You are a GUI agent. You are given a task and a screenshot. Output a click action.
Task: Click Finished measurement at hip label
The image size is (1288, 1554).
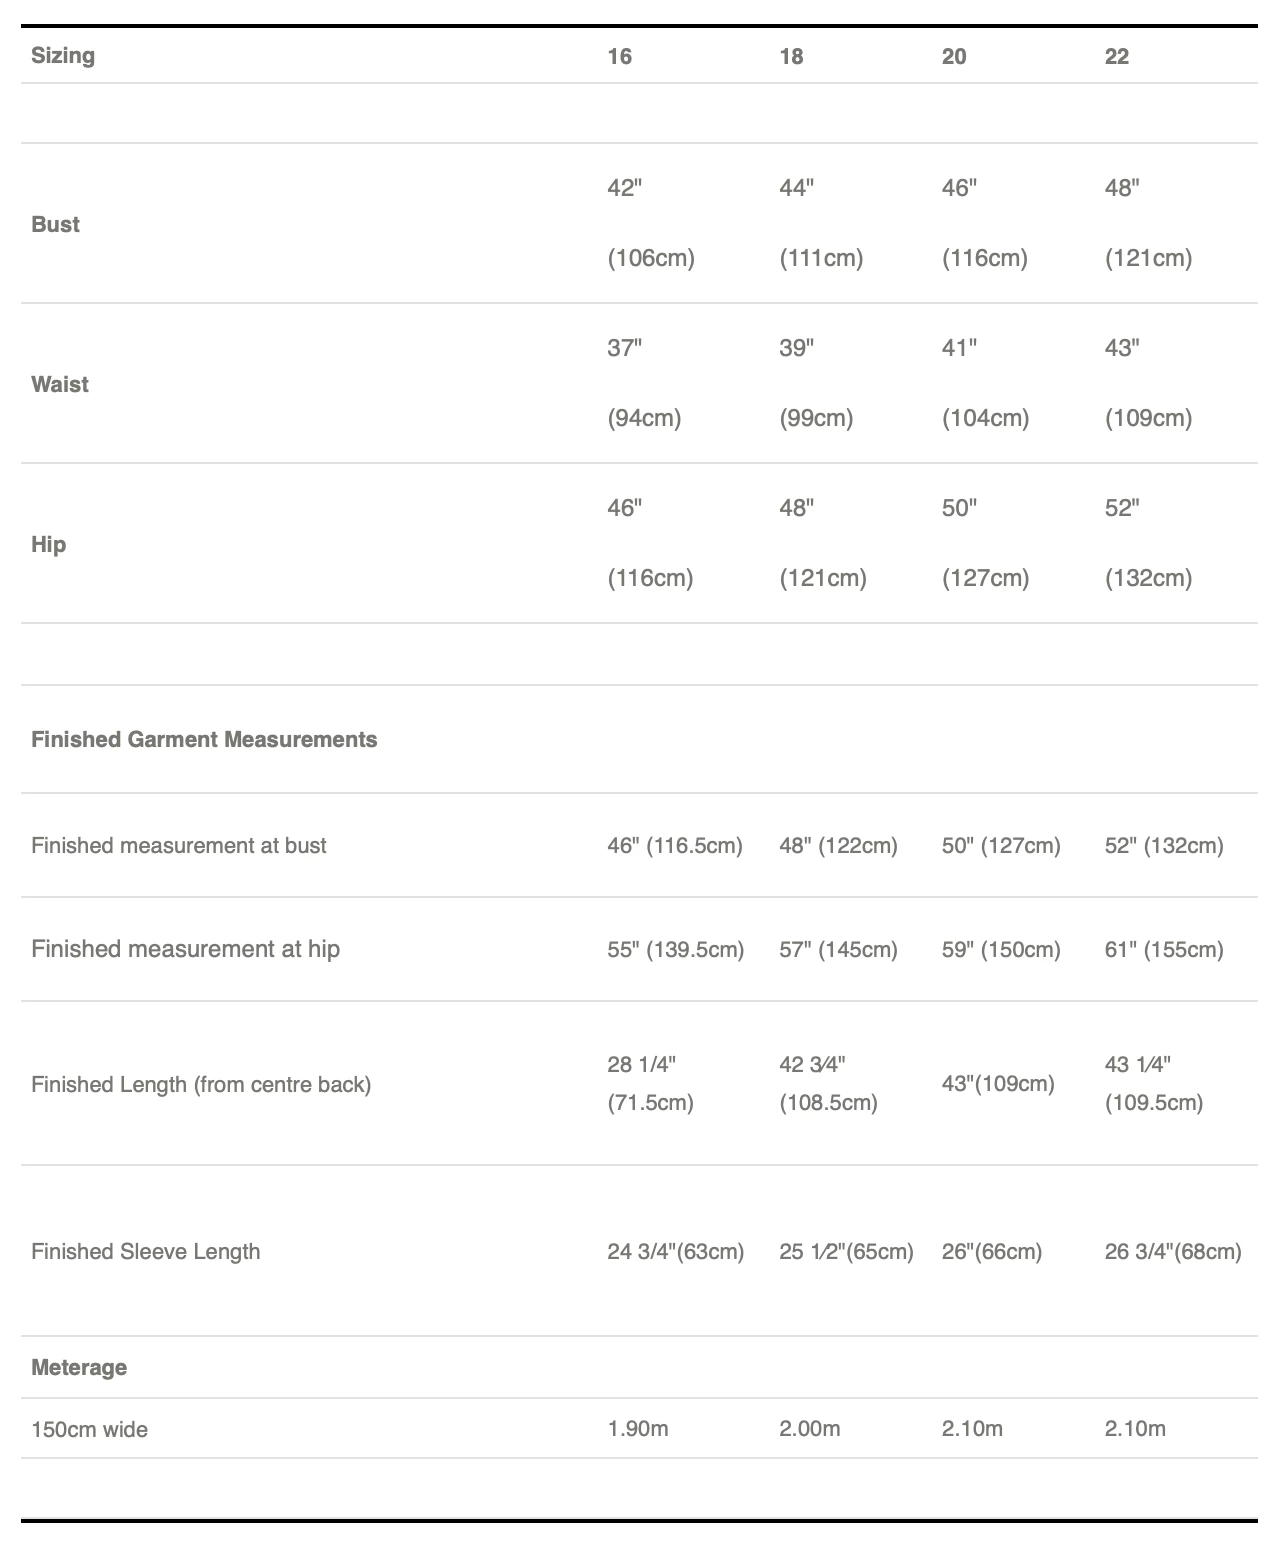point(185,949)
